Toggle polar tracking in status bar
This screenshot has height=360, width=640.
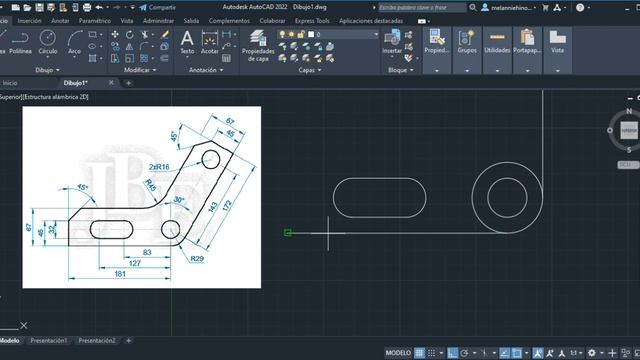(464, 353)
